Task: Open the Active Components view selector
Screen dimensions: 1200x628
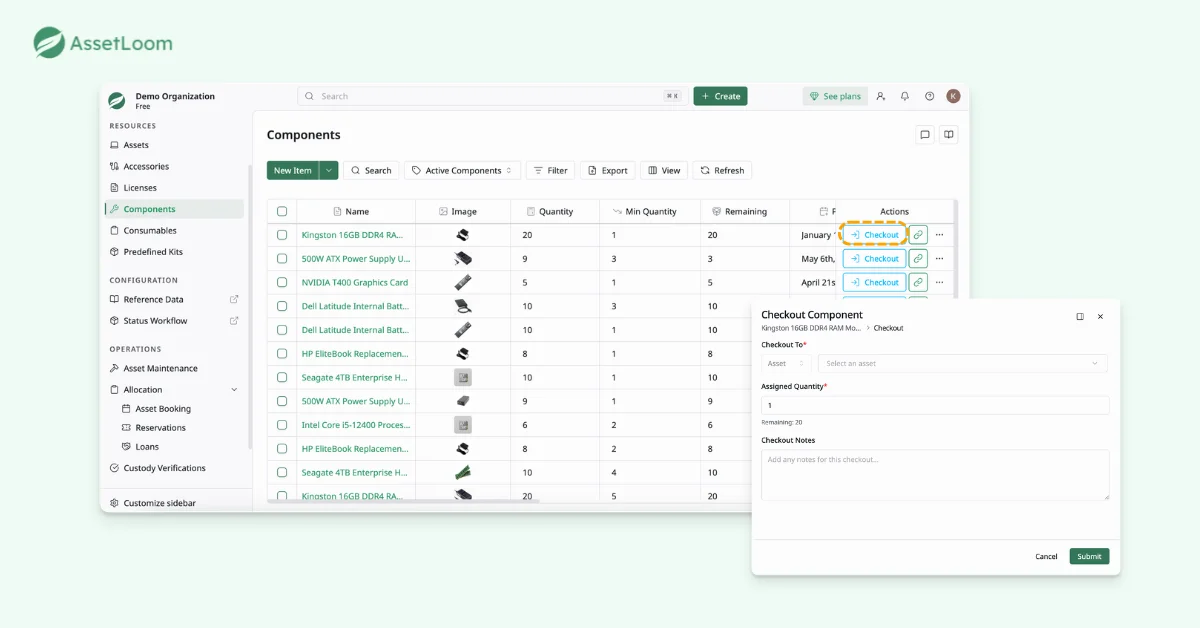Action: point(463,170)
